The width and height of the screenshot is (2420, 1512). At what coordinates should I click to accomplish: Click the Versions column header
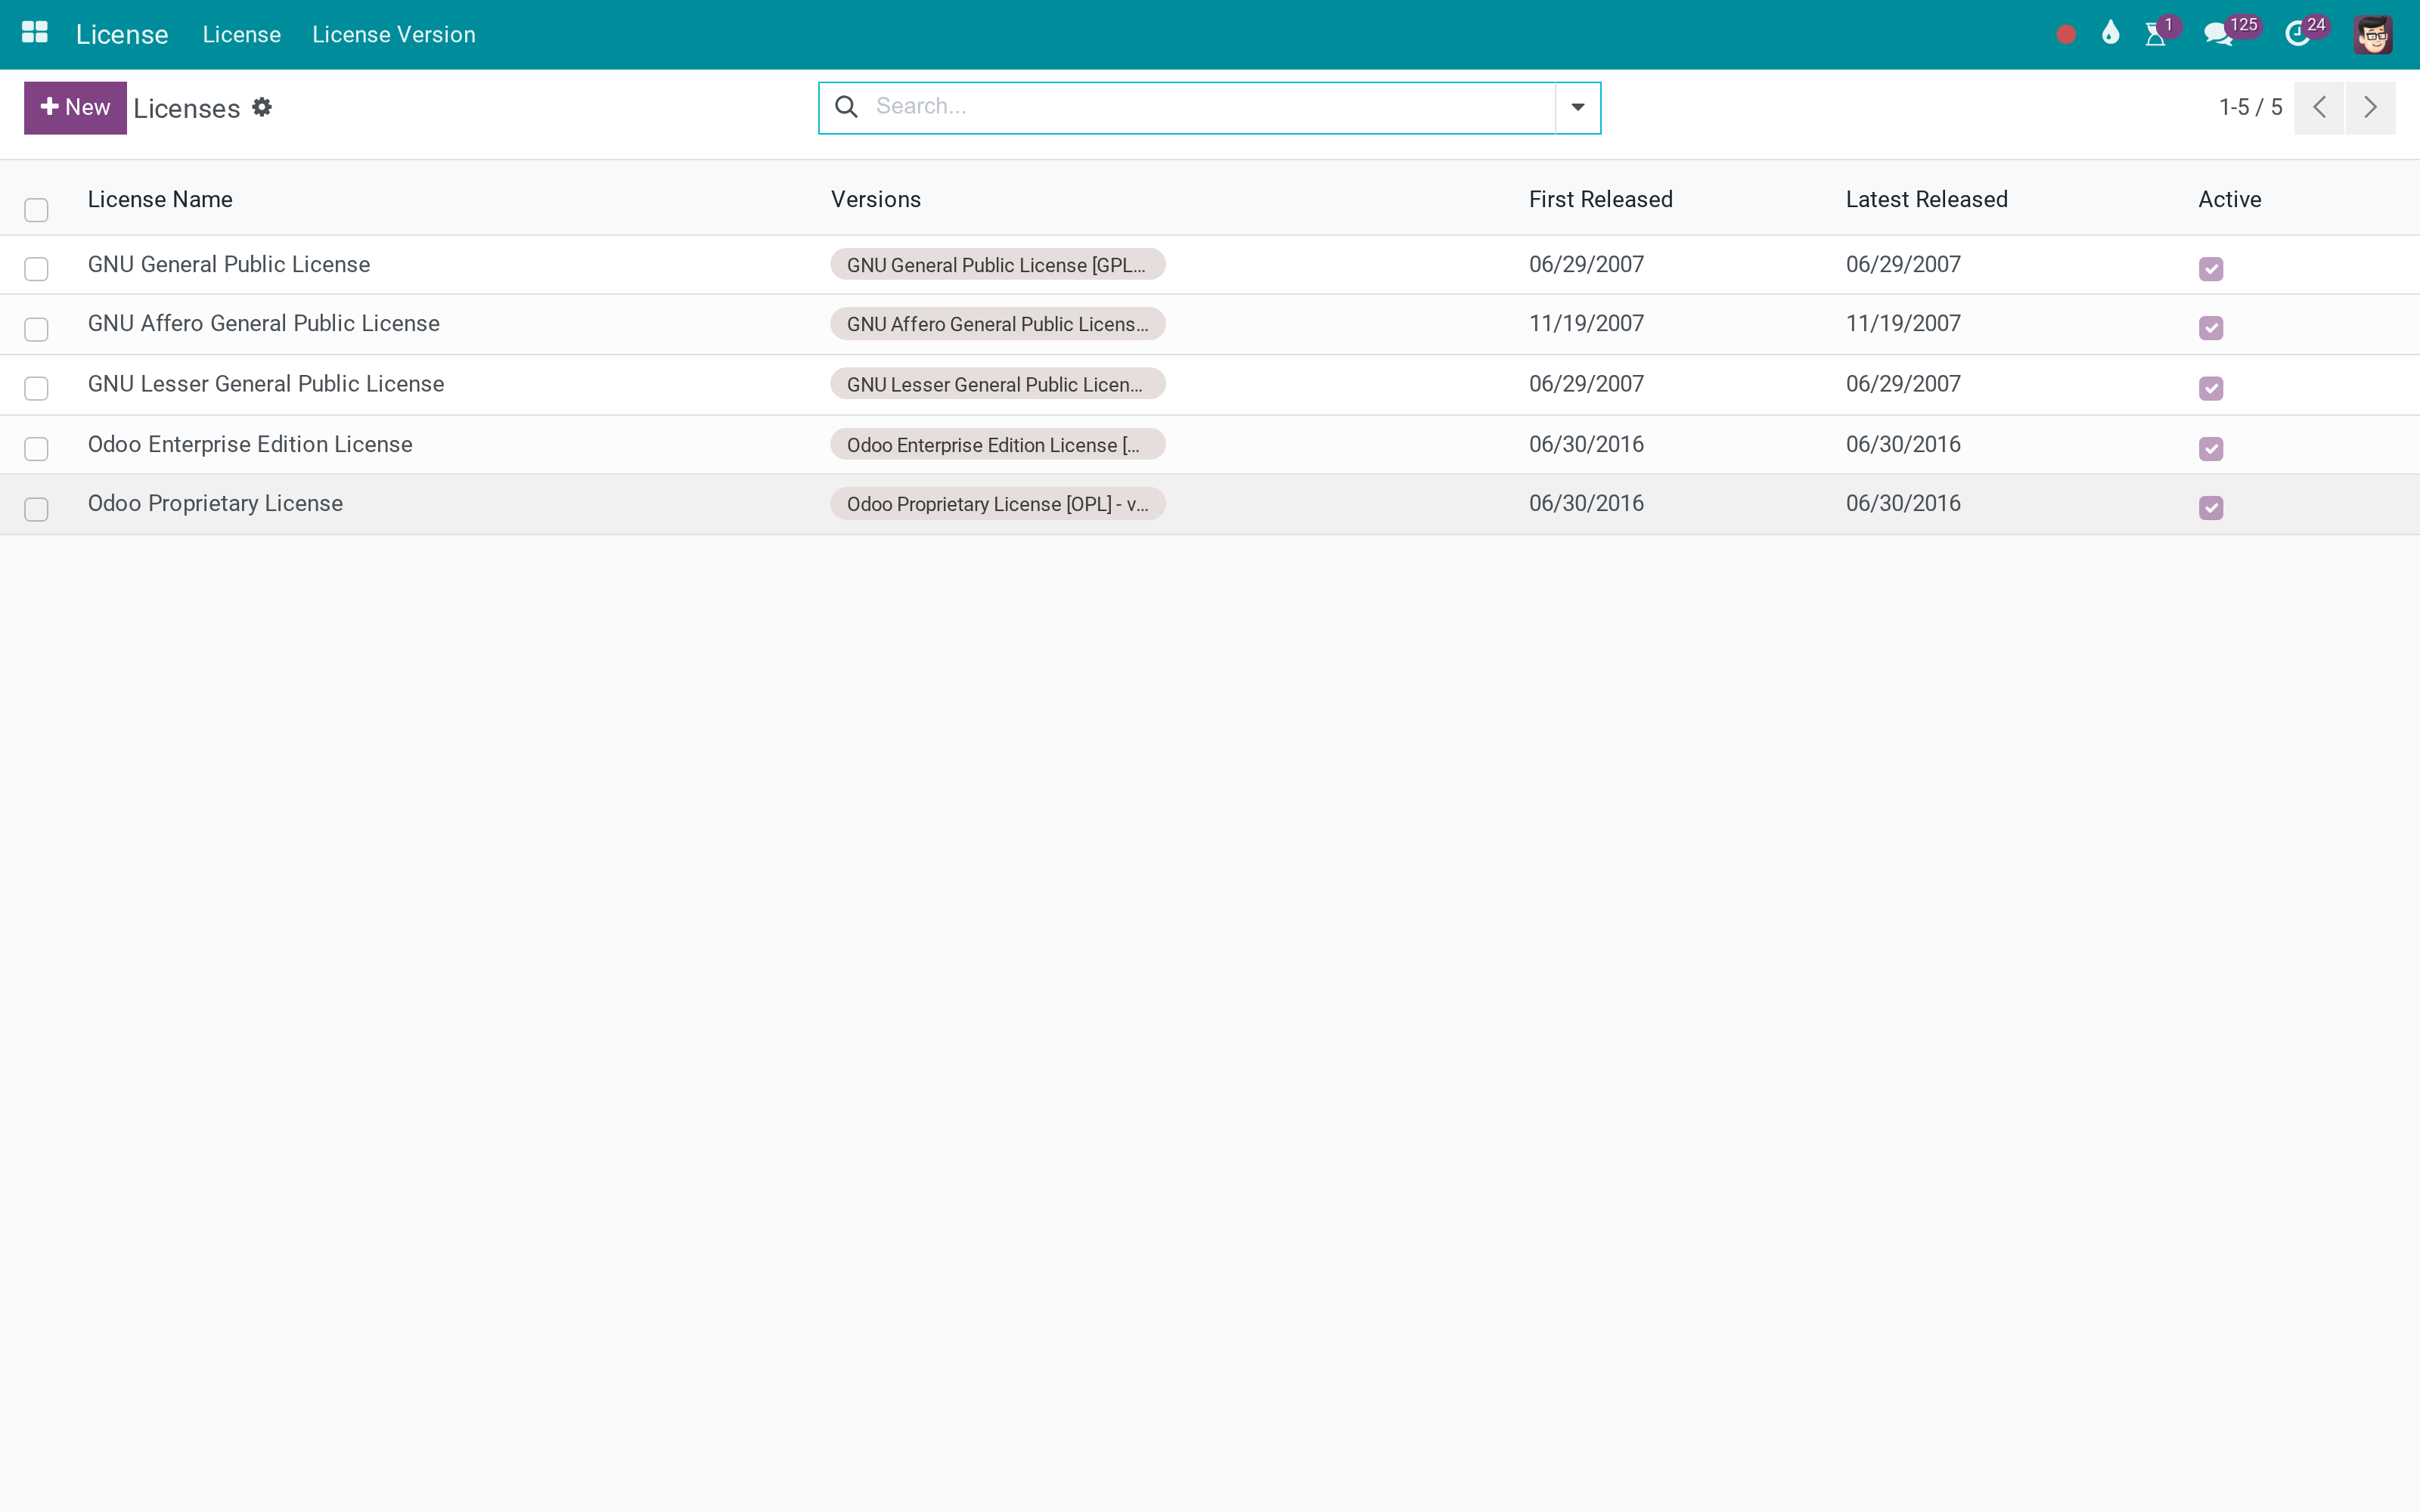click(x=876, y=199)
